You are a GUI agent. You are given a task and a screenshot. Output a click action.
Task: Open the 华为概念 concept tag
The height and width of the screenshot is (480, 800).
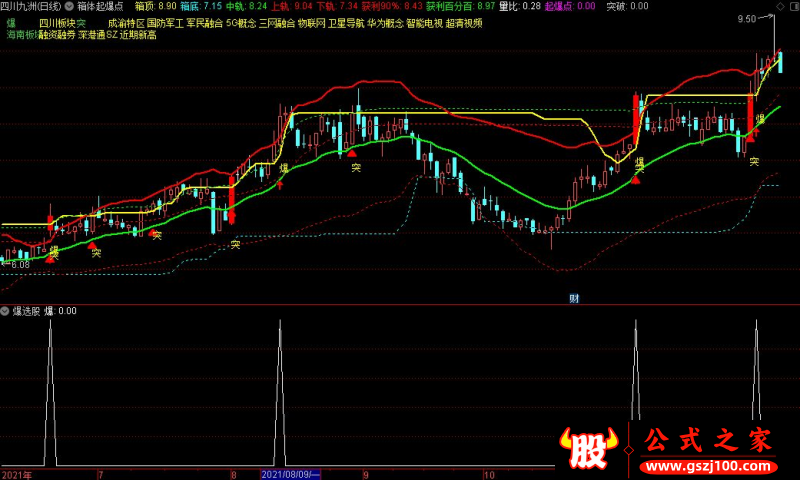pyautogui.click(x=385, y=23)
